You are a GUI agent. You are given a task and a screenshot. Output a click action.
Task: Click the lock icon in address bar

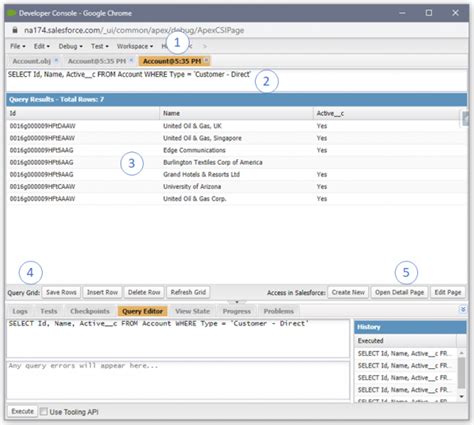[15, 30]
